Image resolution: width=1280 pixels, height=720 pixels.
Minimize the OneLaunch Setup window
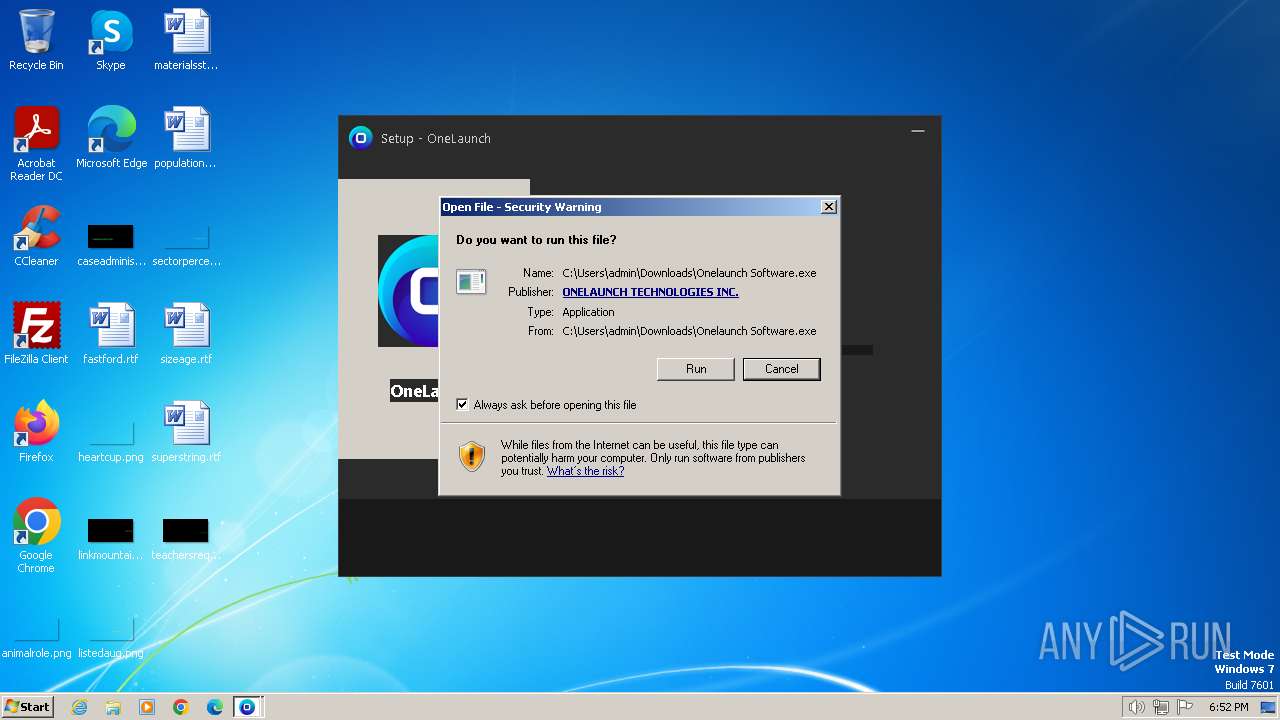[918, 131]
